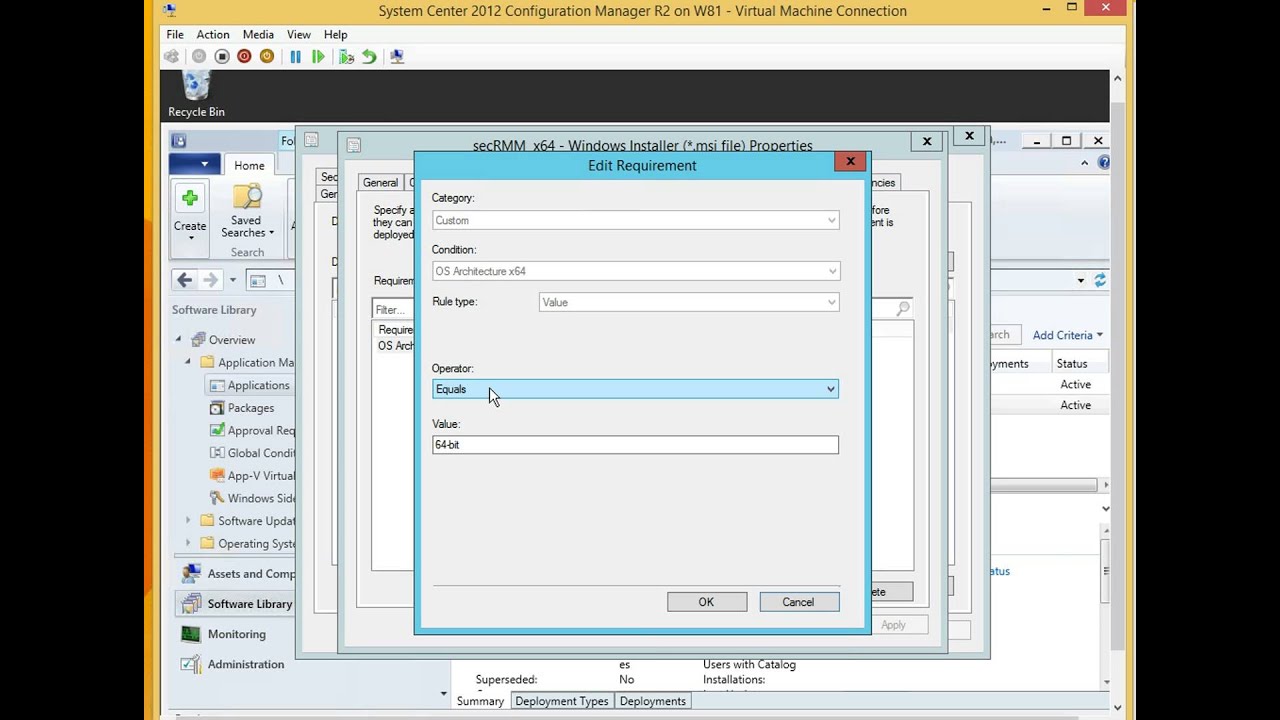Open the Saved Searches folder icon
This screenshot has width=1280, height=720.
tap(247, 198)
